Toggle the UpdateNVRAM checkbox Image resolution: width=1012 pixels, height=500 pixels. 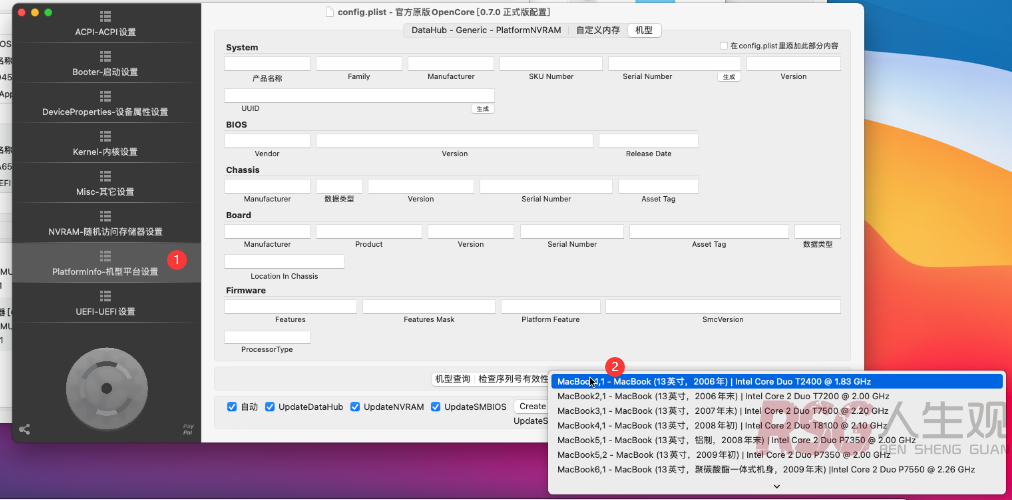[x=355, y=406]
